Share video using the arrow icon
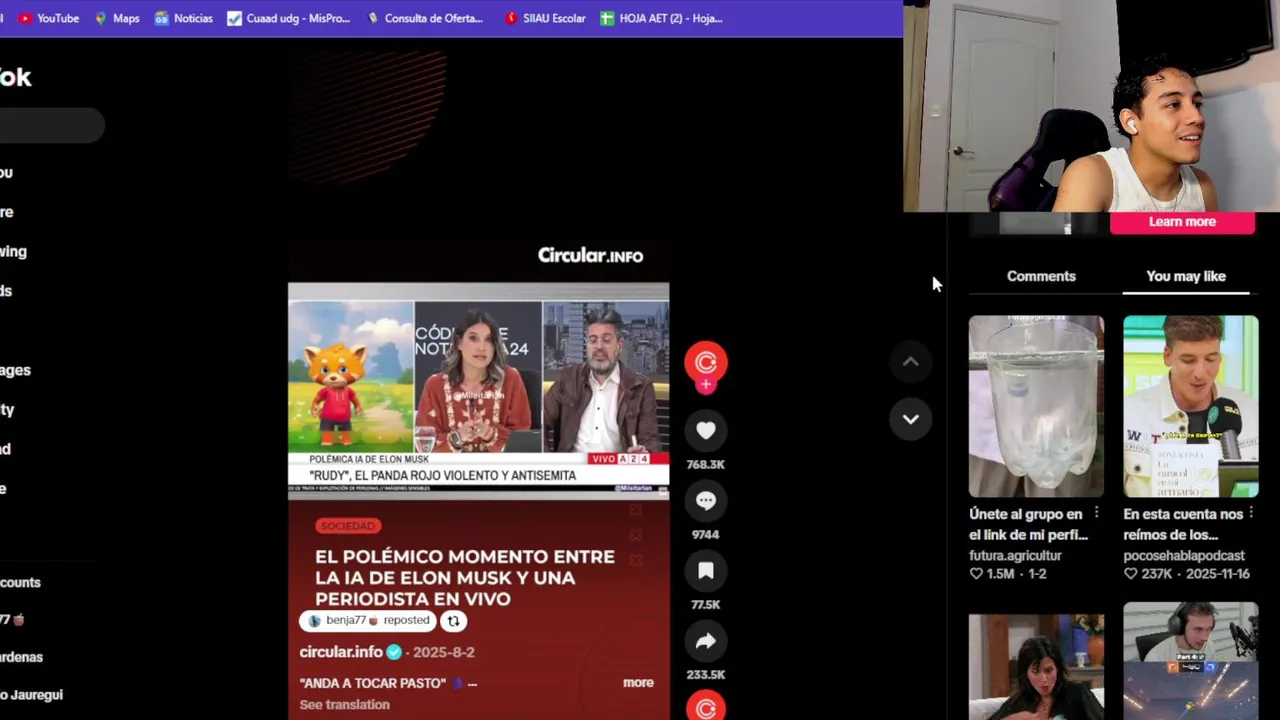This screenshot has height=720, width=1280. point(706,641)
